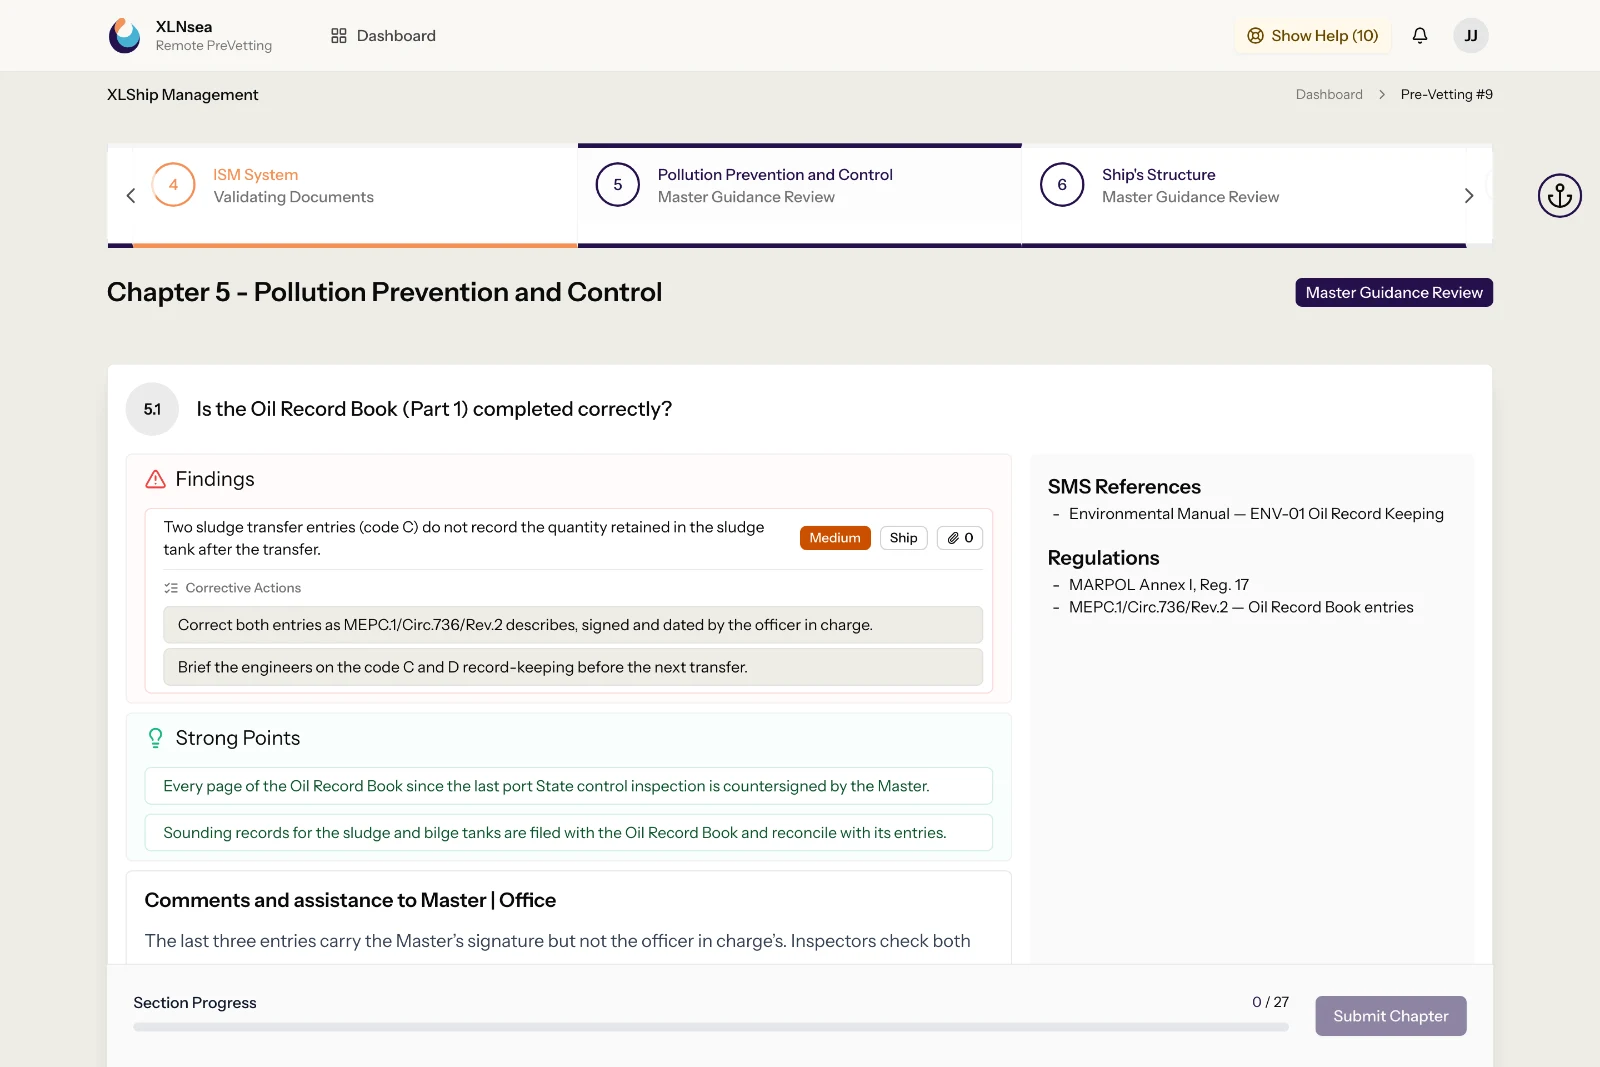Go to previous chapter steps with left chevron
The height and width of the screenshot is (1067, 1600).
pos(131,196)
